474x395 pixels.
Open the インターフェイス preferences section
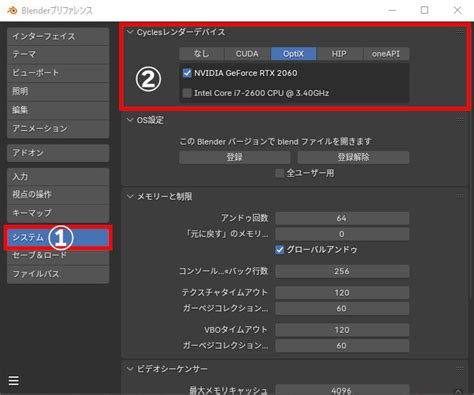58,36
